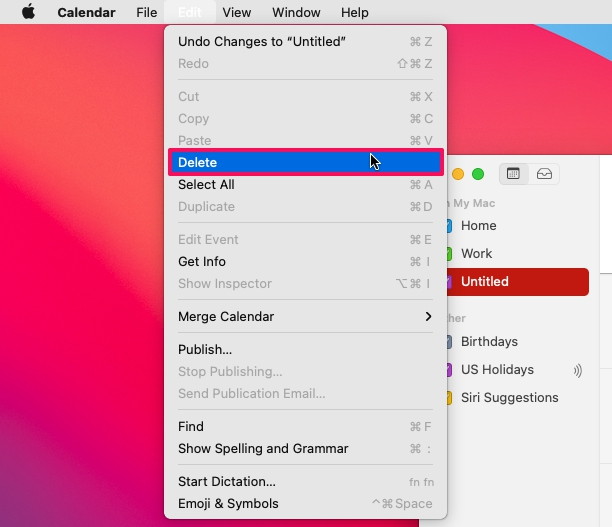Open the Apple menu

tap(28, 12)
